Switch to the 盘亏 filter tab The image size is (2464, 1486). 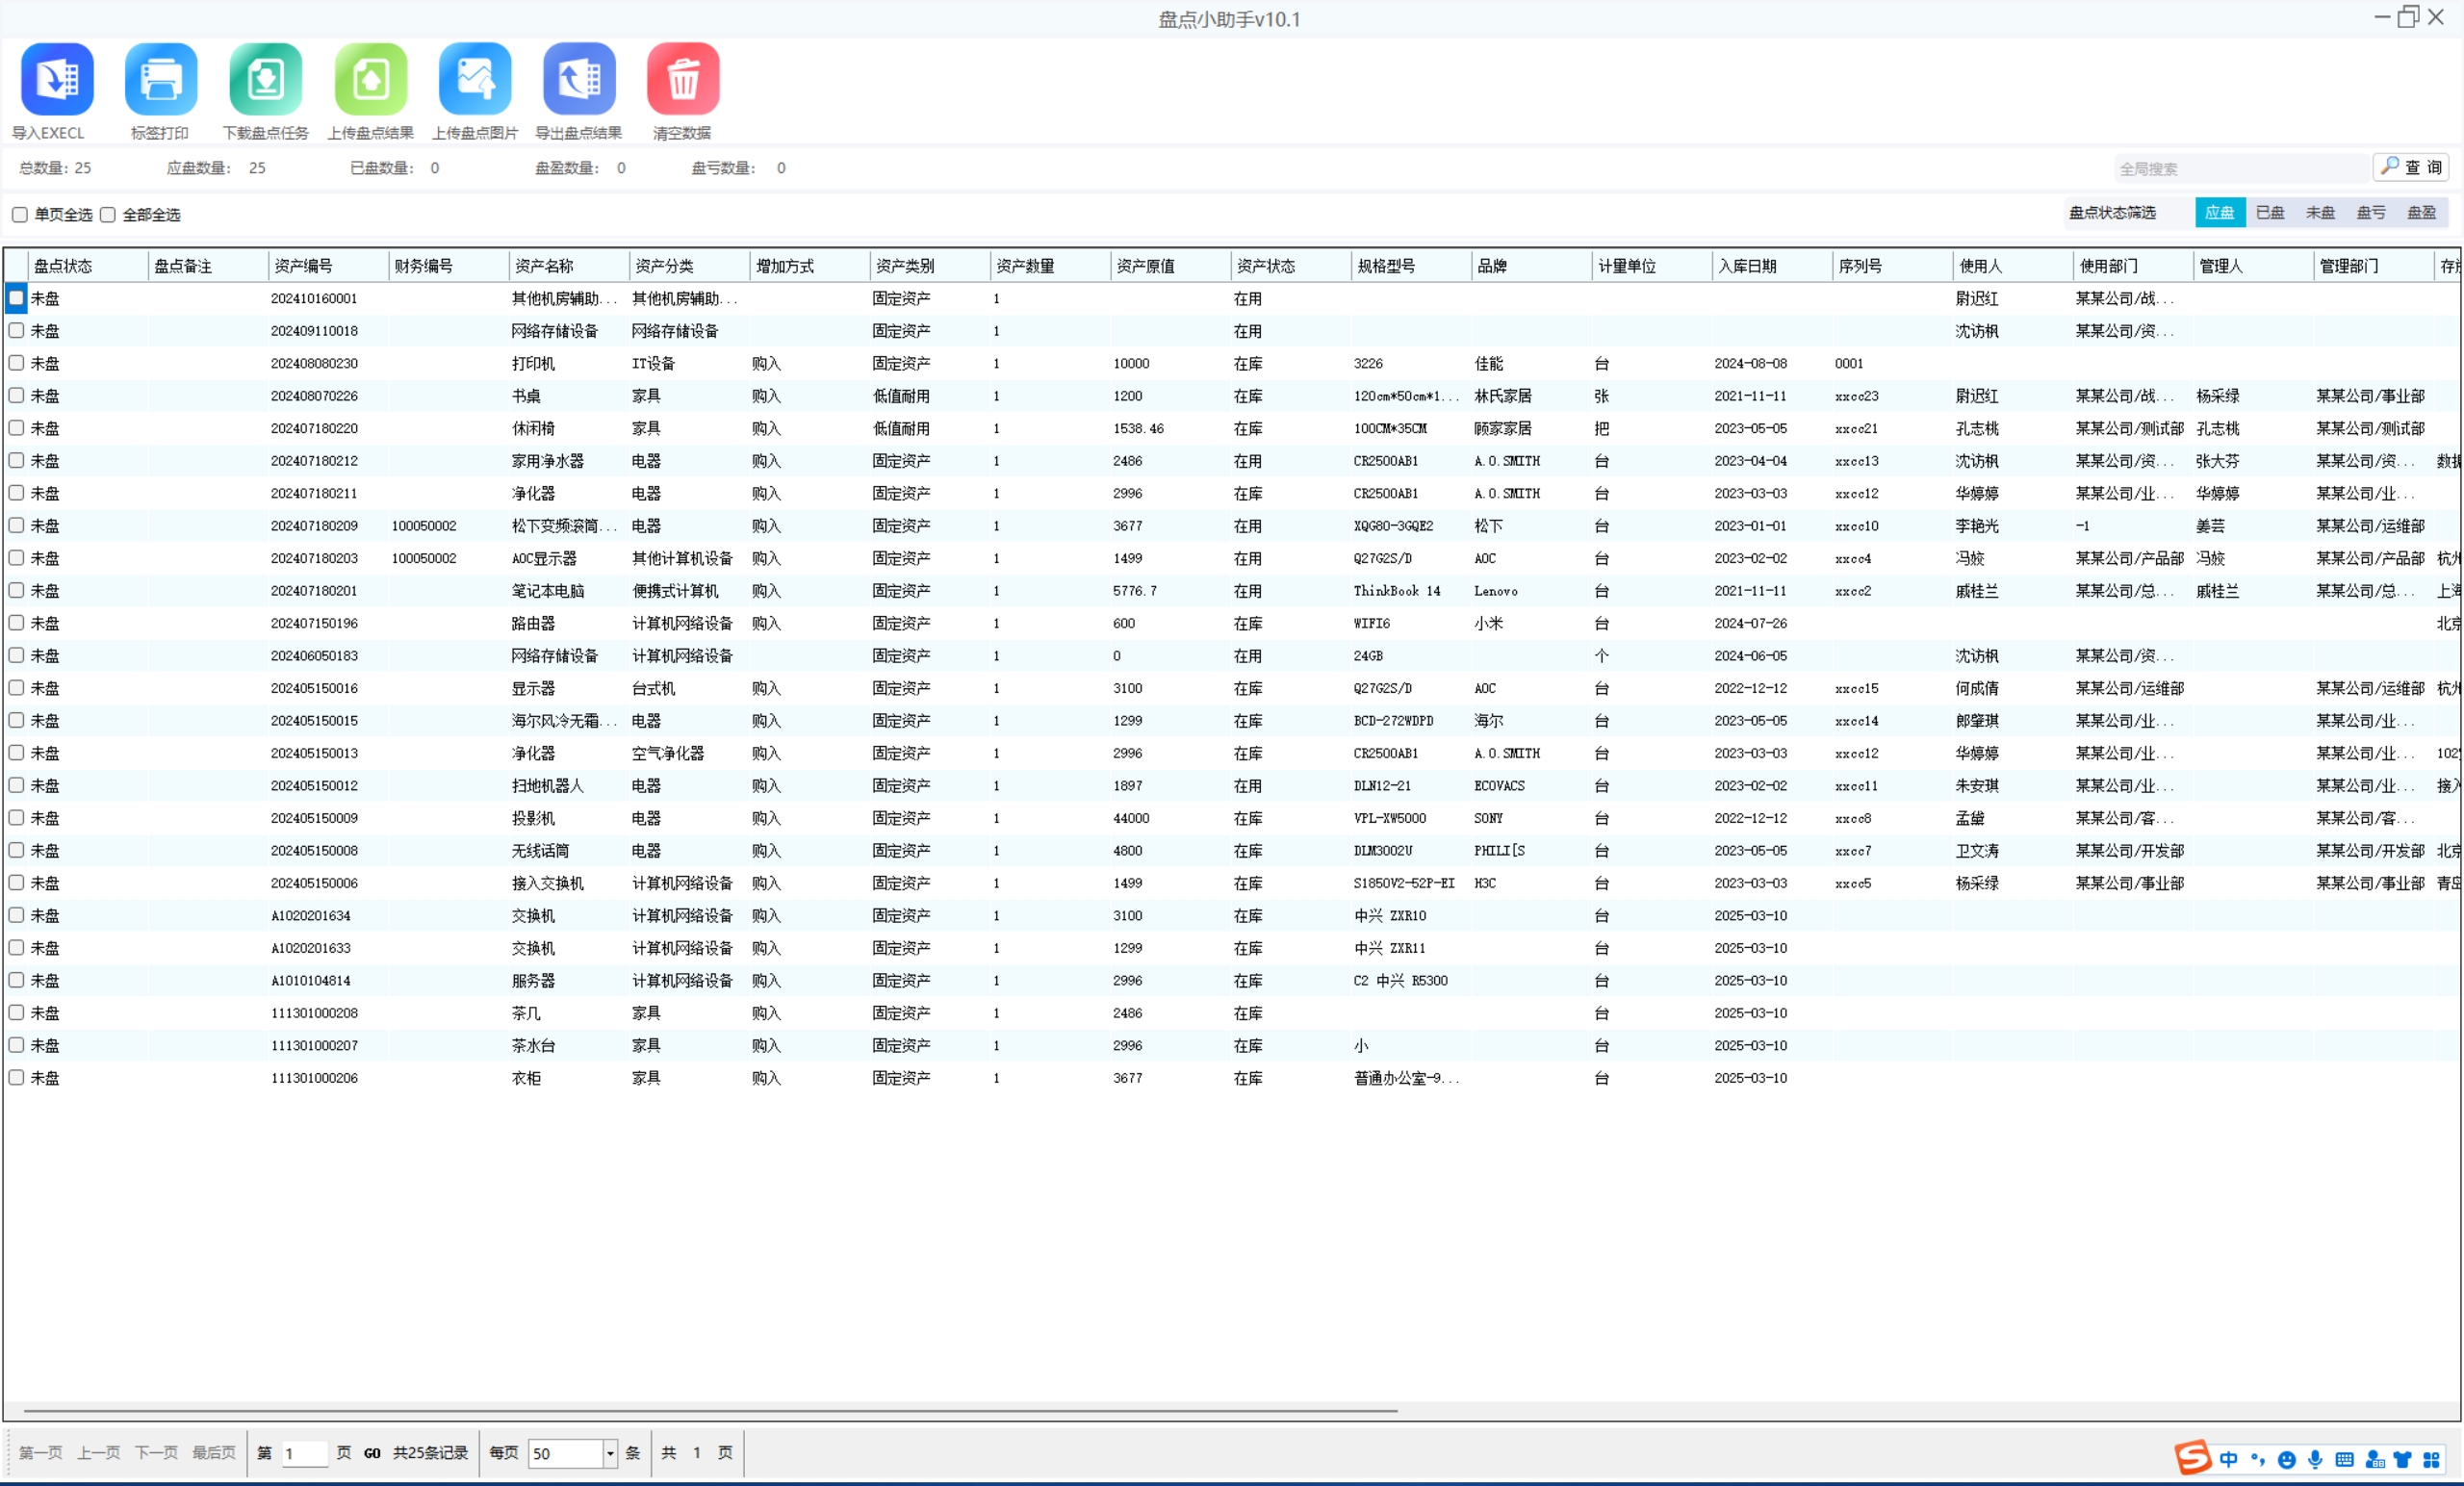(x=2371, y=213)
